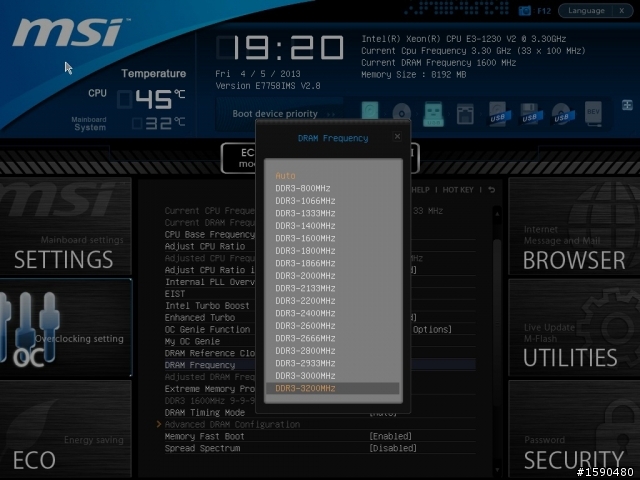The height and width of the screenshot is (480, 640).
Task: Select USB CD-ROM boot device icon
Action: point(562,114)
